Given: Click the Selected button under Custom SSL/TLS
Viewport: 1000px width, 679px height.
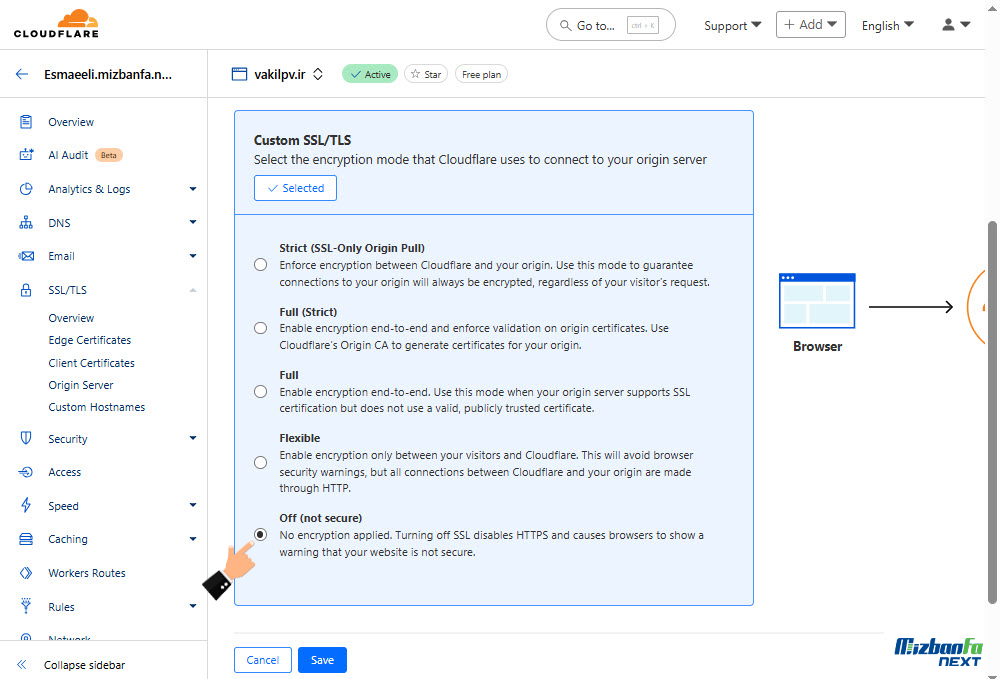Looking at the screenshot, I should point(295,188).
